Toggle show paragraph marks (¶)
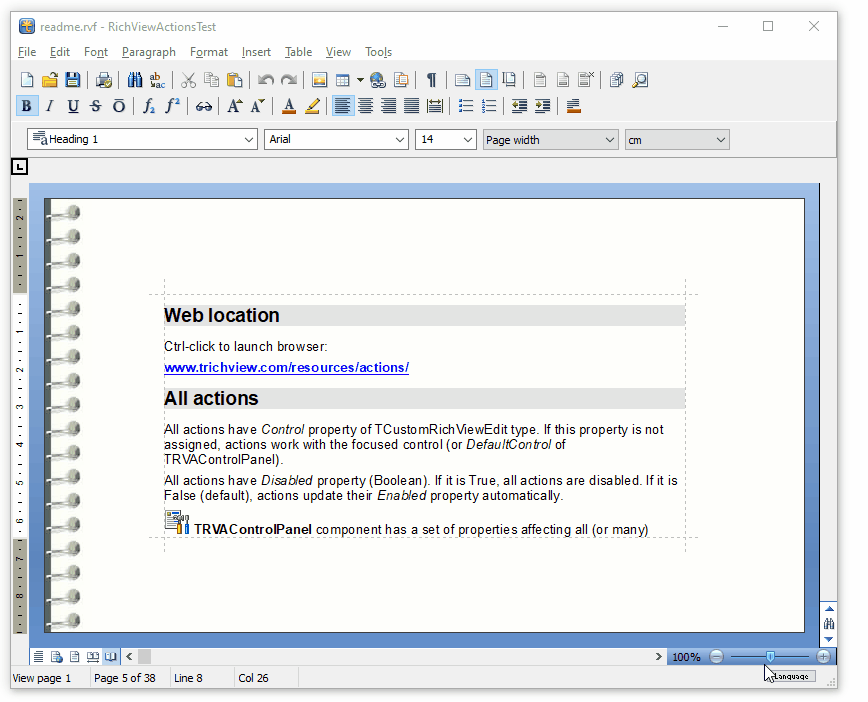 [431, 80]
